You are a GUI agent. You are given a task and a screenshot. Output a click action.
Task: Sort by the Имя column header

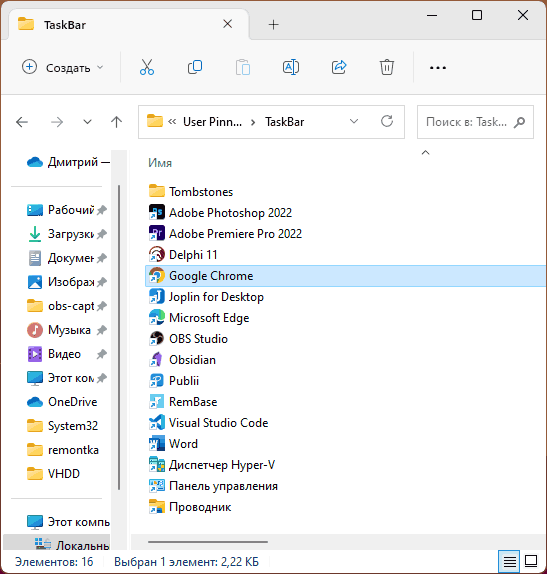coord(160,163)
